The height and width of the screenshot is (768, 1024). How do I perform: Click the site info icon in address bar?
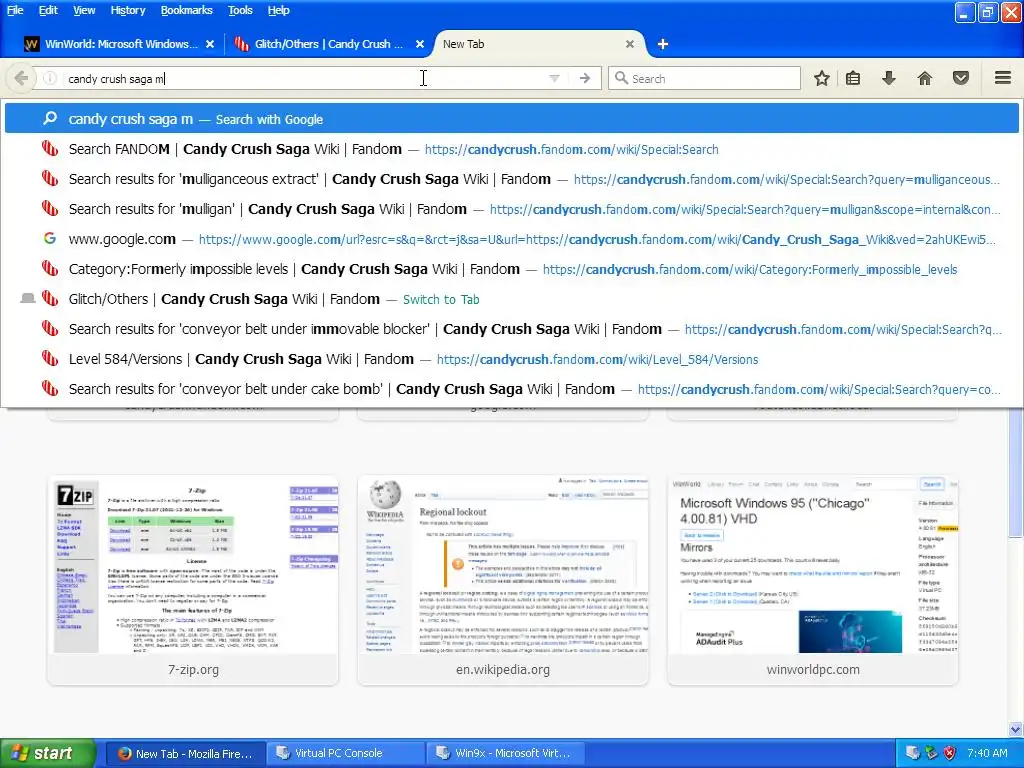click(x=50, y=78)
